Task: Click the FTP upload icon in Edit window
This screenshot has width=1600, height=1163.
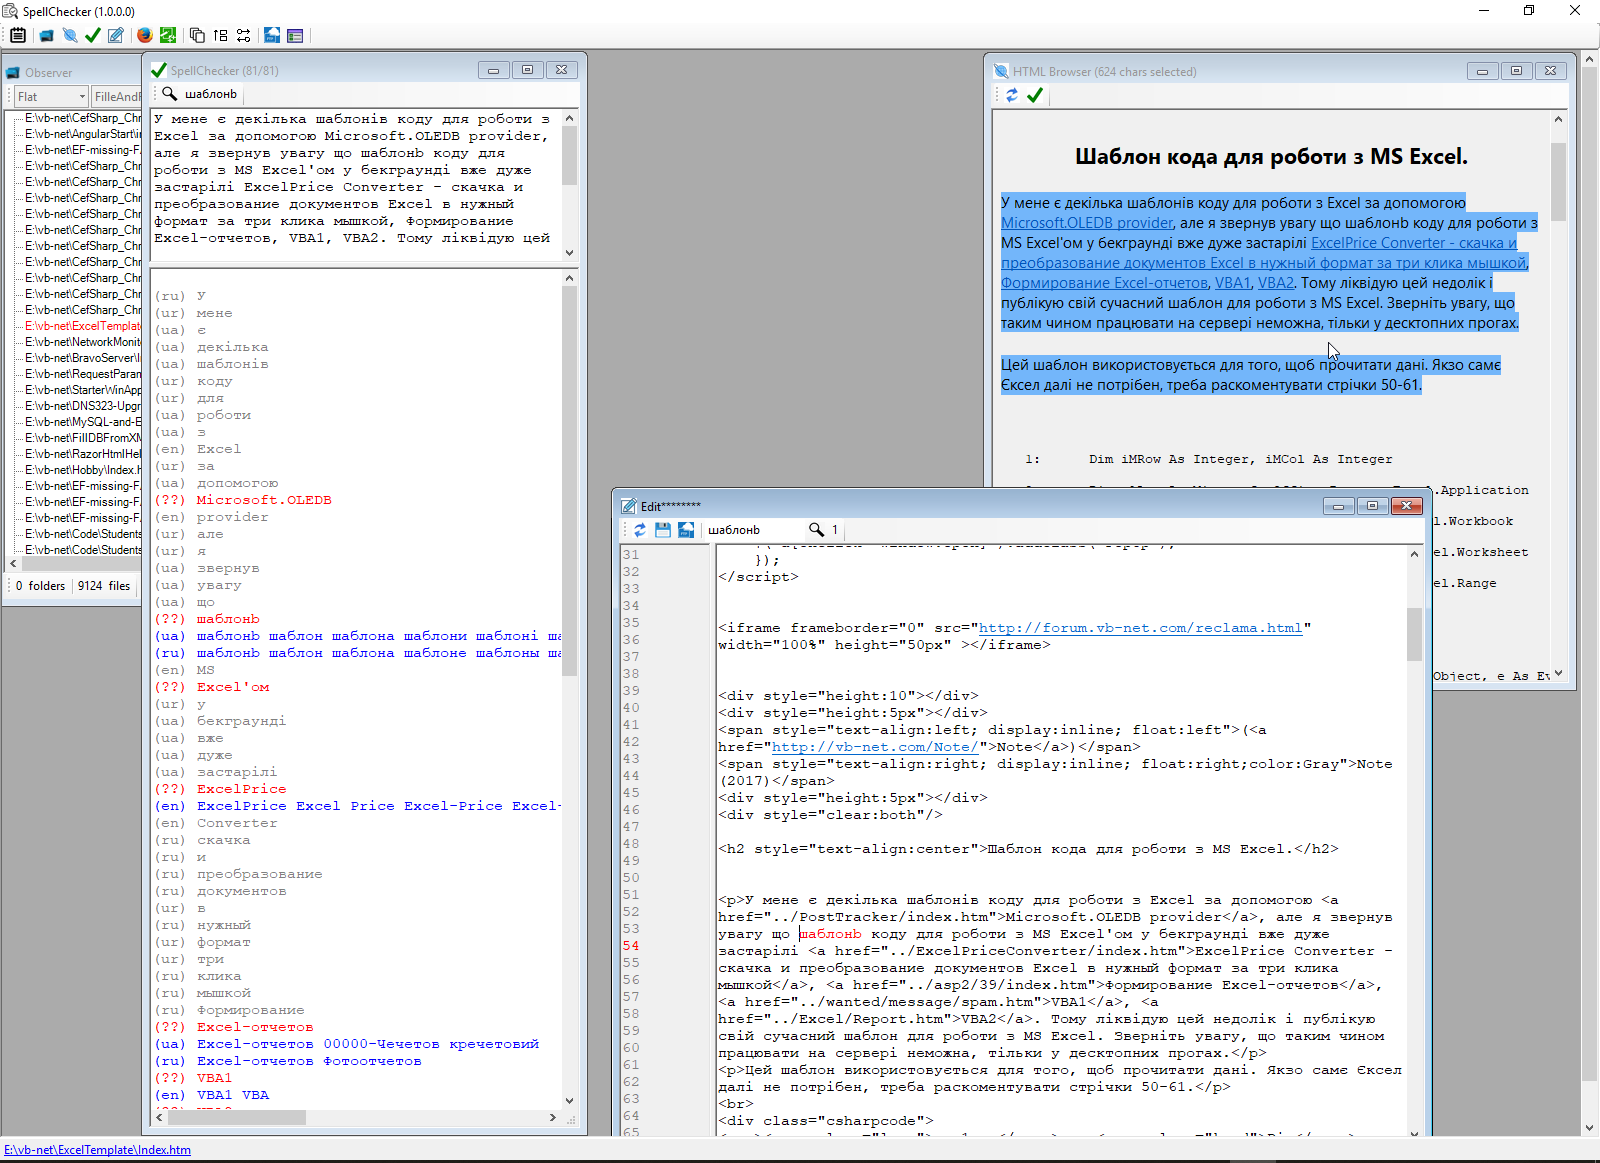Action: point(686,530)
